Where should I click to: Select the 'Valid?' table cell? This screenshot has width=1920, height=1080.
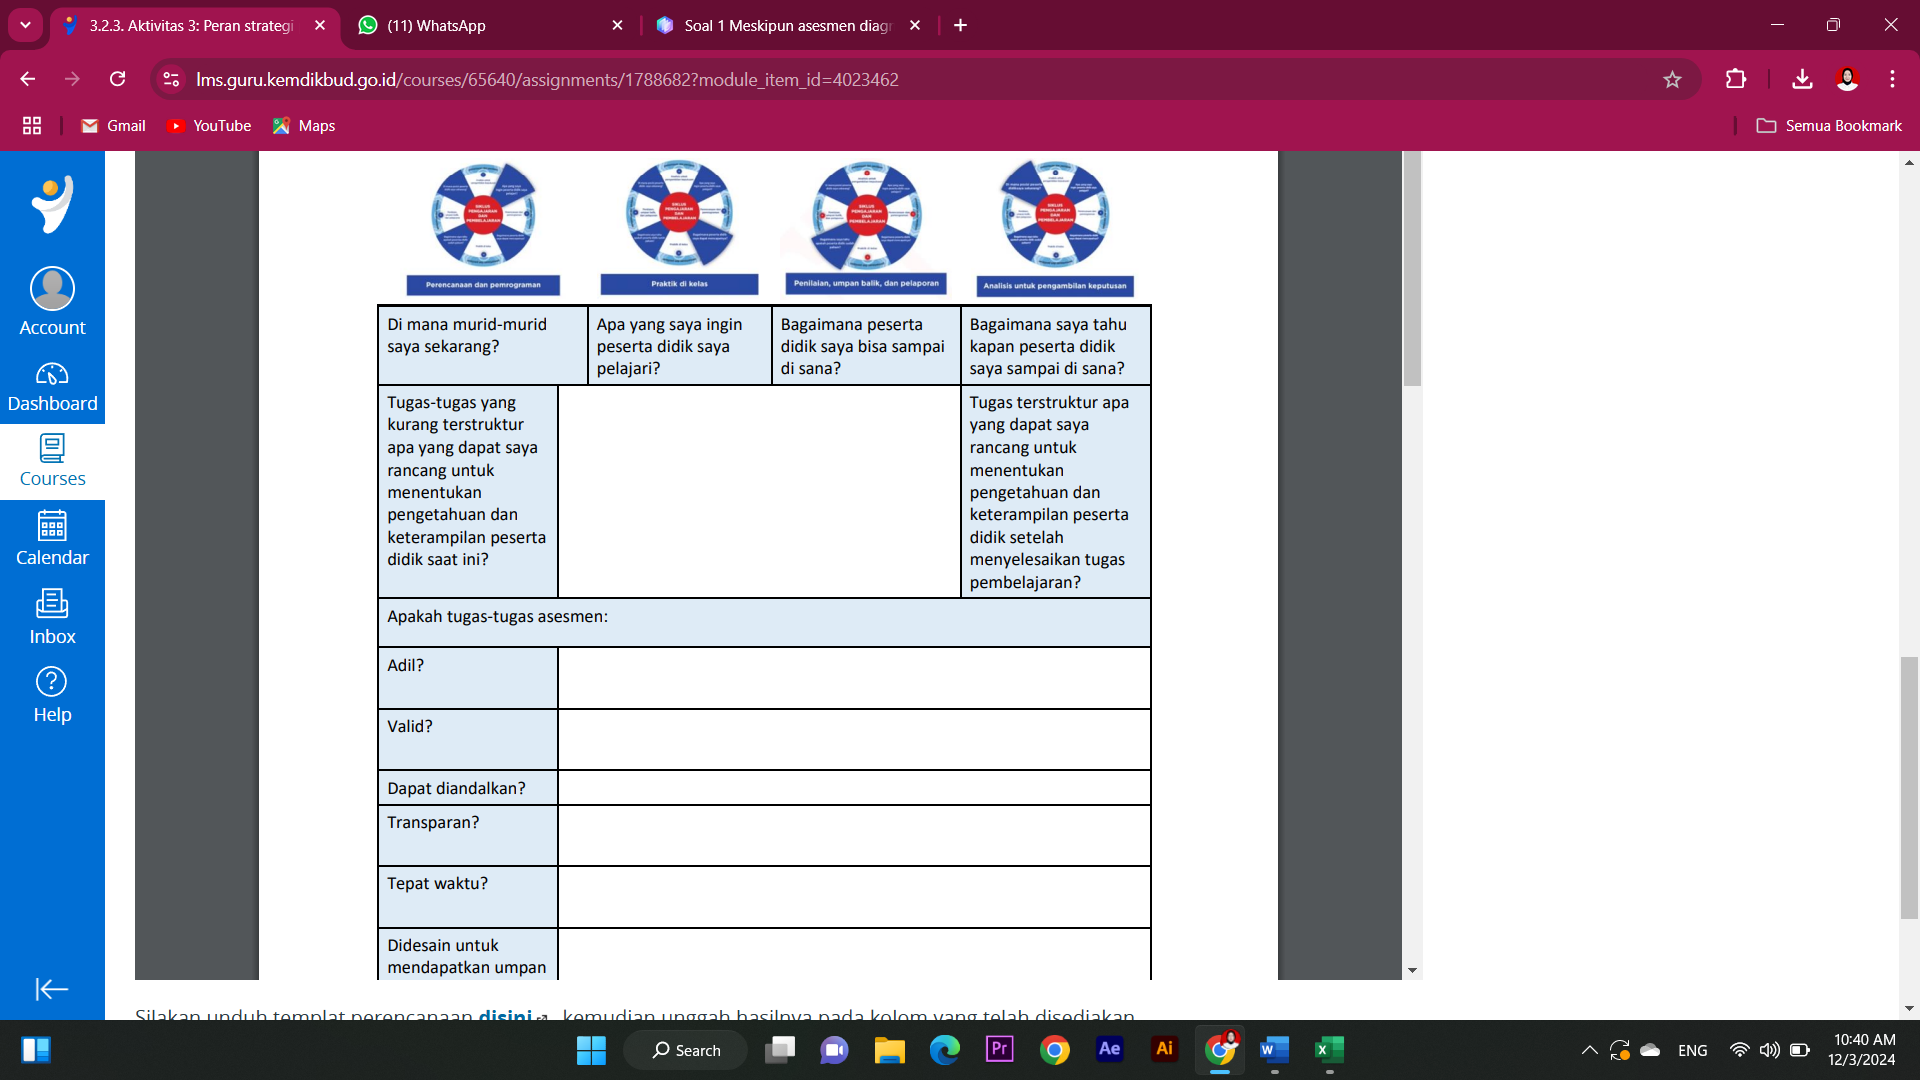pyautogui.click(x=467, y=739)
